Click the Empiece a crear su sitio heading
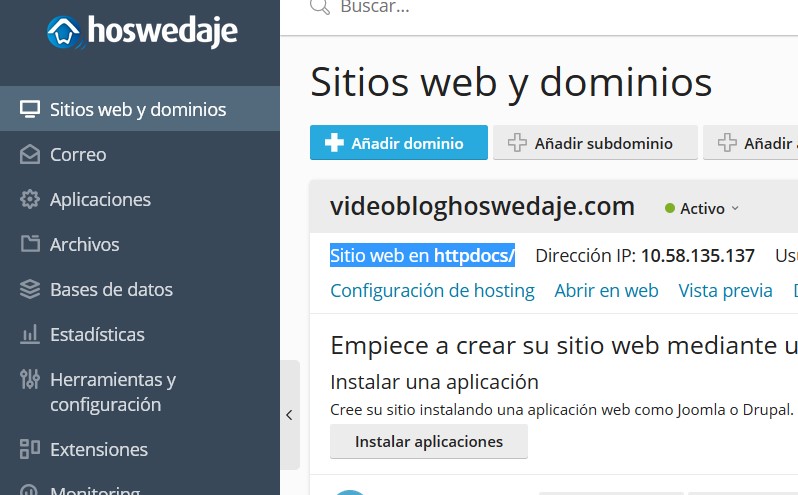This screenshot has height=495, width=798. 564,346
